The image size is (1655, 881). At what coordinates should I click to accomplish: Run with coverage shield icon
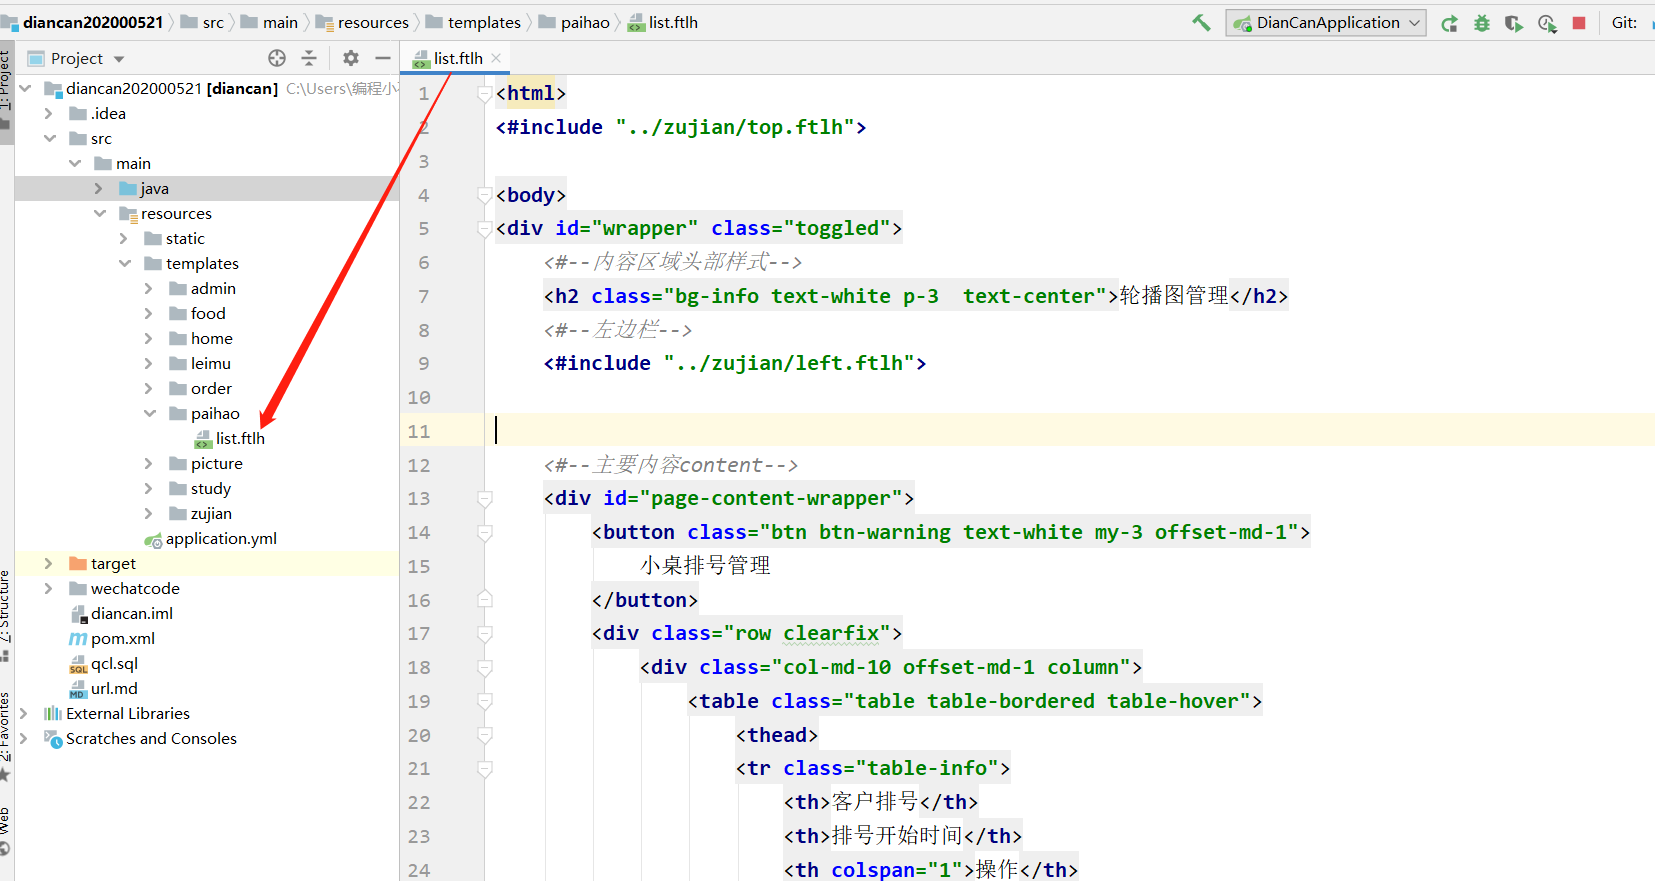coord(1514,23)
